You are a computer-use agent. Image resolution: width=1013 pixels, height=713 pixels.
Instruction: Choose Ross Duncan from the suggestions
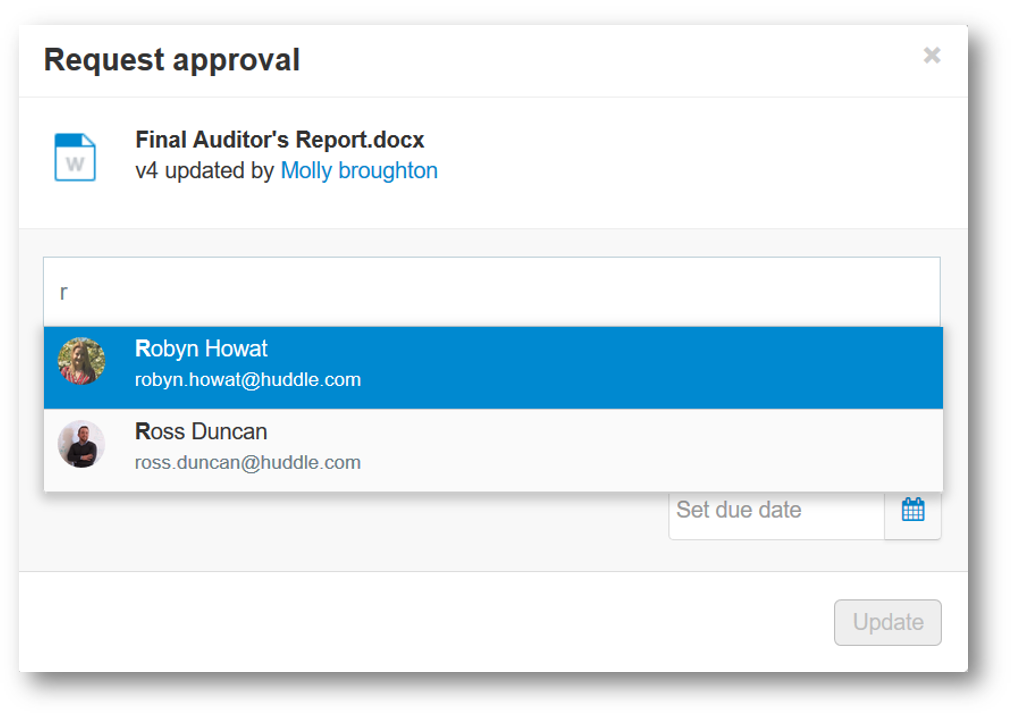tap(494, 450)
